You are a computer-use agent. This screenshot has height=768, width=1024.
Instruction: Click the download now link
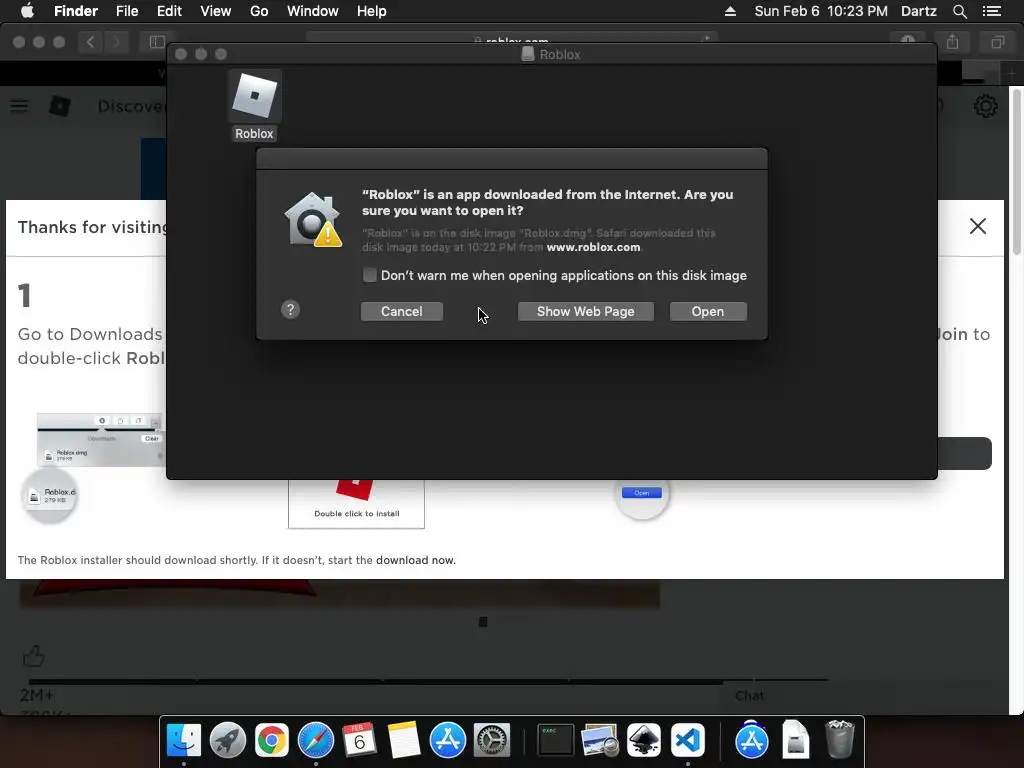[415, 560]
